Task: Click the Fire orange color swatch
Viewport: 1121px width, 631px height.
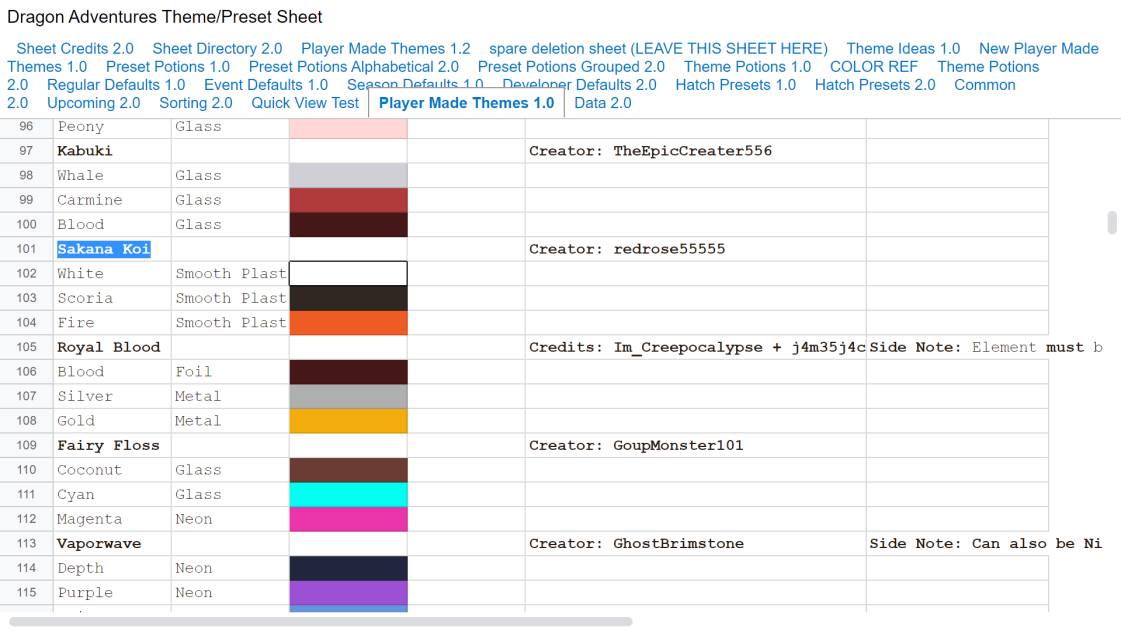Action: click(x=348, y=322)
